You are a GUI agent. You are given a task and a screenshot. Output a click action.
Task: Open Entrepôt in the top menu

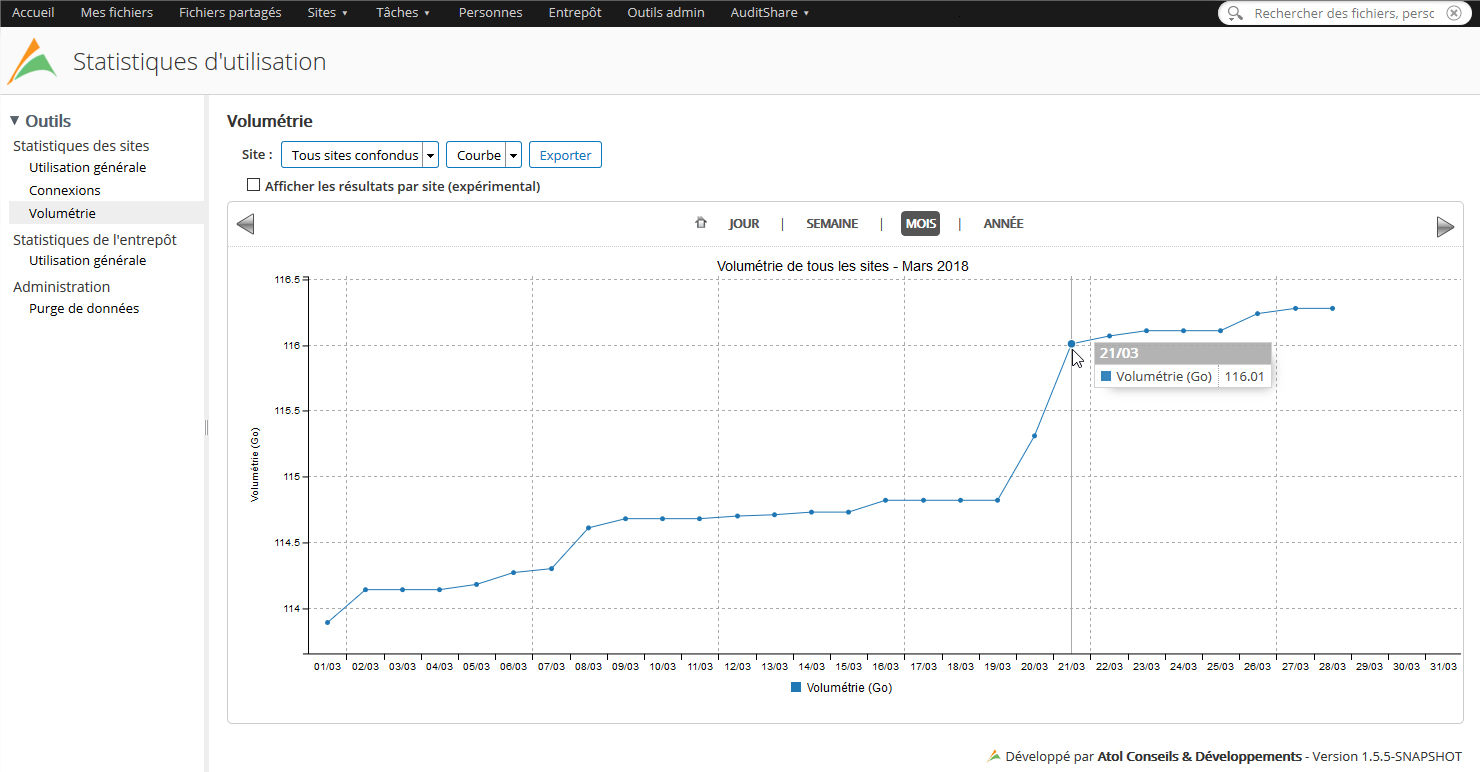click(575, 13)
